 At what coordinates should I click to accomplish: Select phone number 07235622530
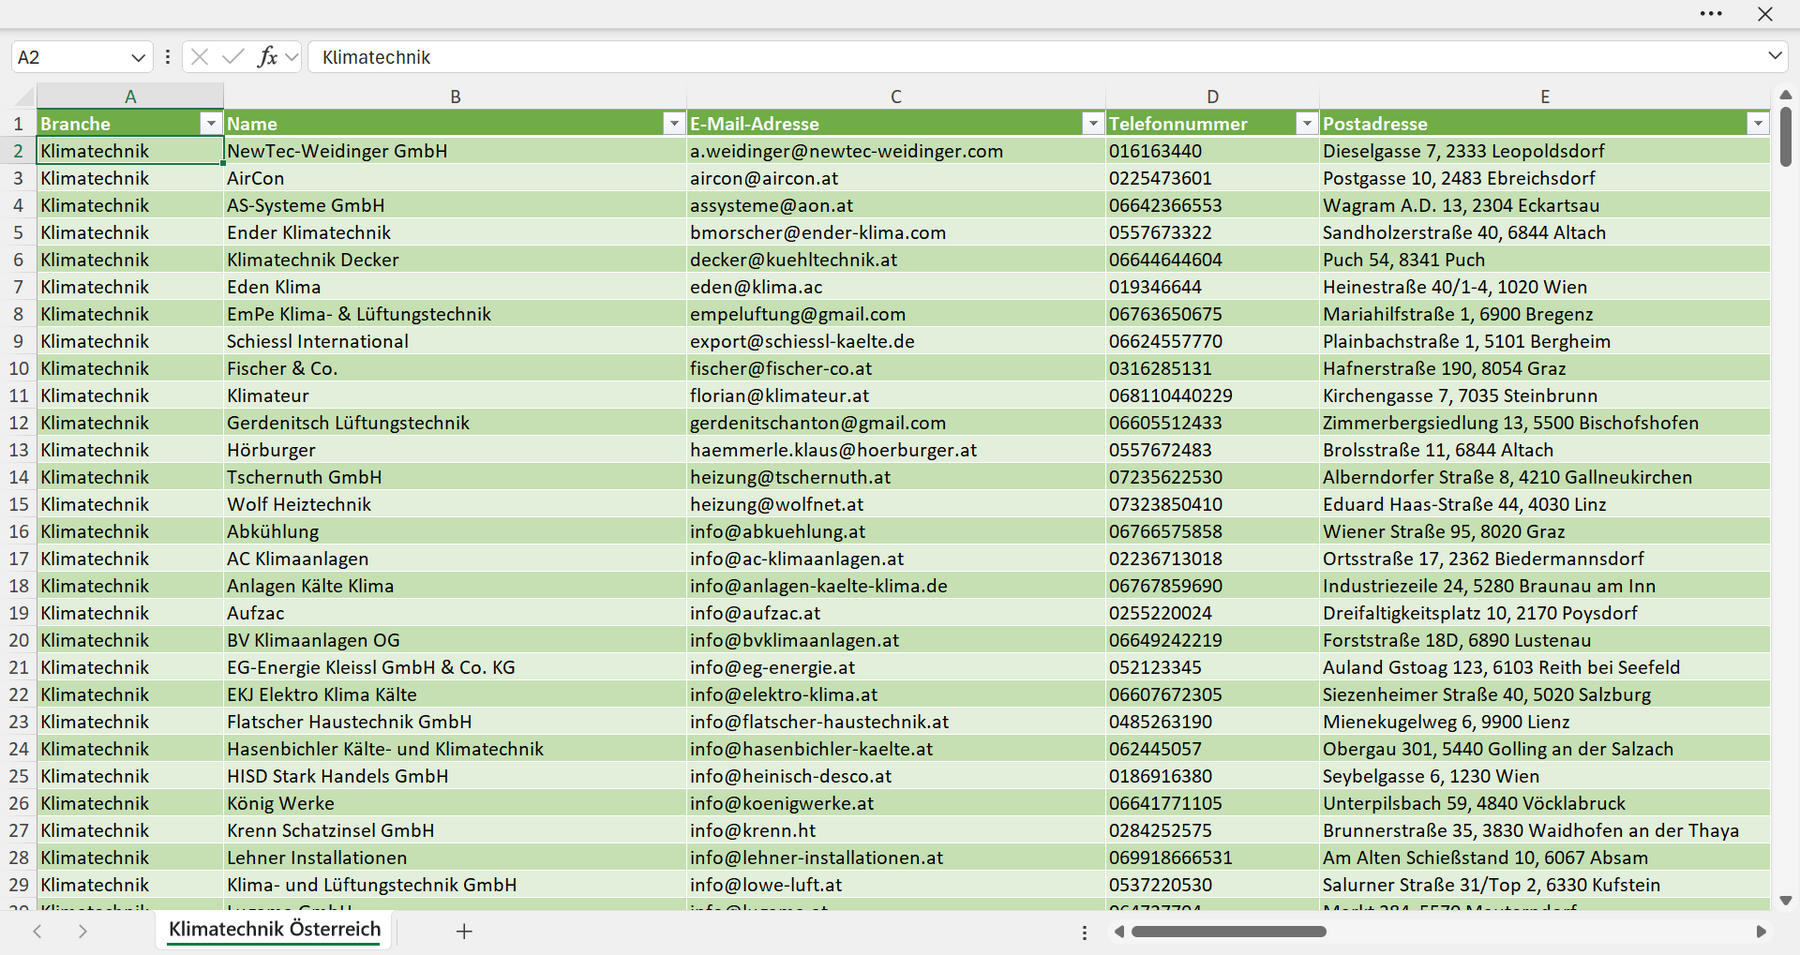coord(1212,477)
